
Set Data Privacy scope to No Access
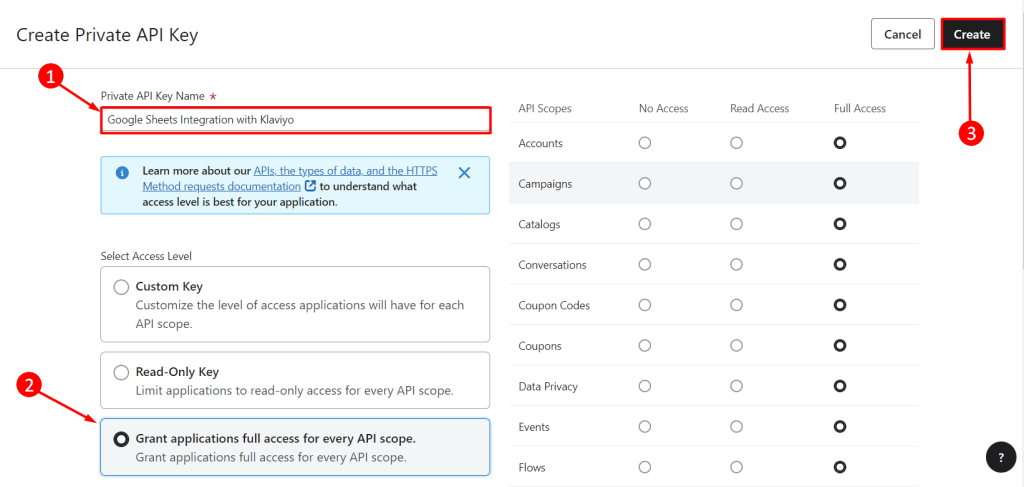click(645, 386)
